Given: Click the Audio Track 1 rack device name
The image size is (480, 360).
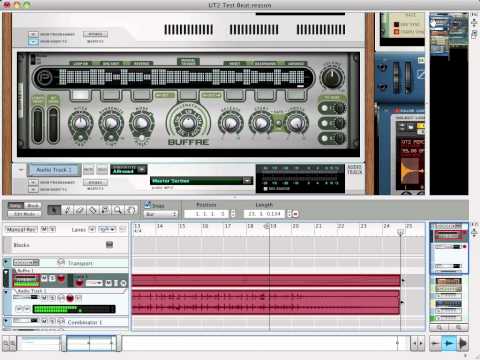Looking at the screenshot, I should [x=54, y=170].
